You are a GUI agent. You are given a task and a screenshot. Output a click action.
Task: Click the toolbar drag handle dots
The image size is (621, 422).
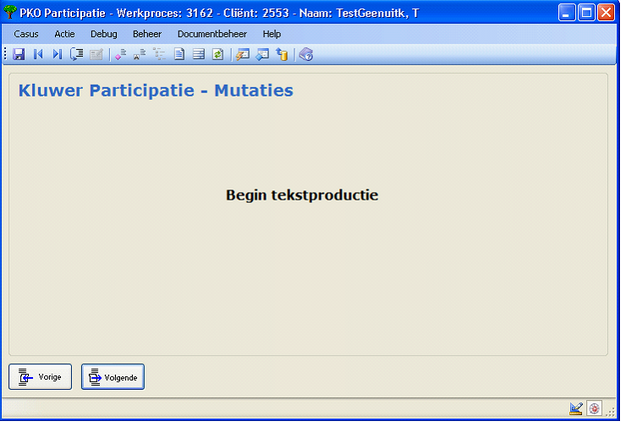5,54
